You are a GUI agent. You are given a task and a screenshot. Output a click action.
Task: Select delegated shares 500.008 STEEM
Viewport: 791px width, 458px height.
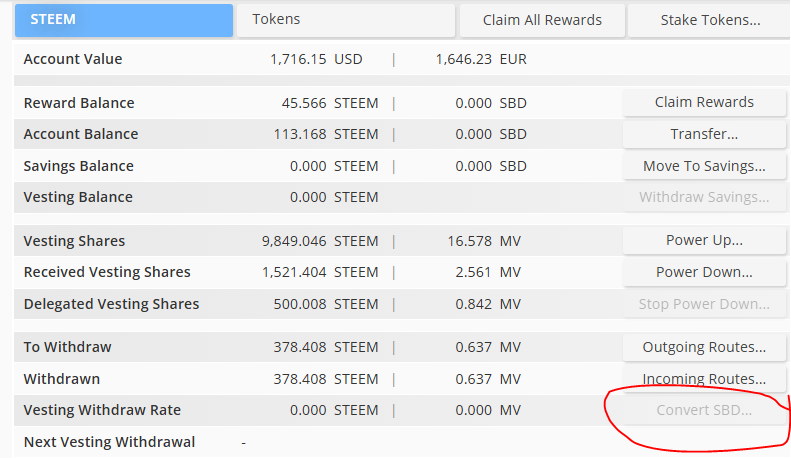point(326,304)
